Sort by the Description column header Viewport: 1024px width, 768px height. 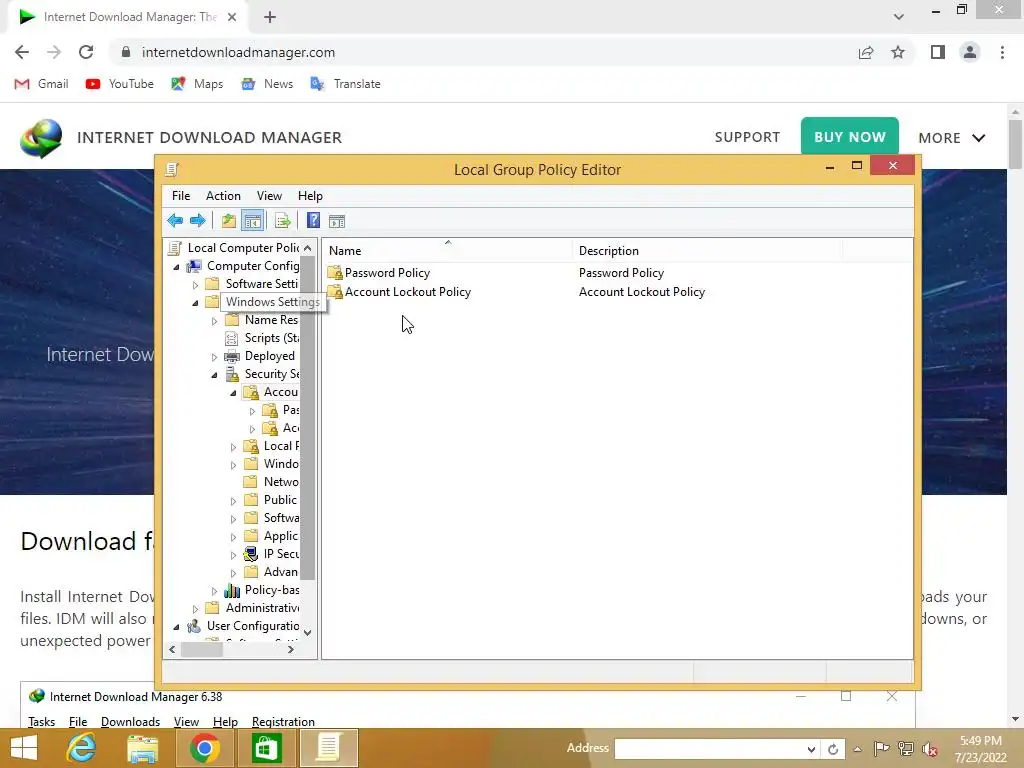tap(708, 251)
